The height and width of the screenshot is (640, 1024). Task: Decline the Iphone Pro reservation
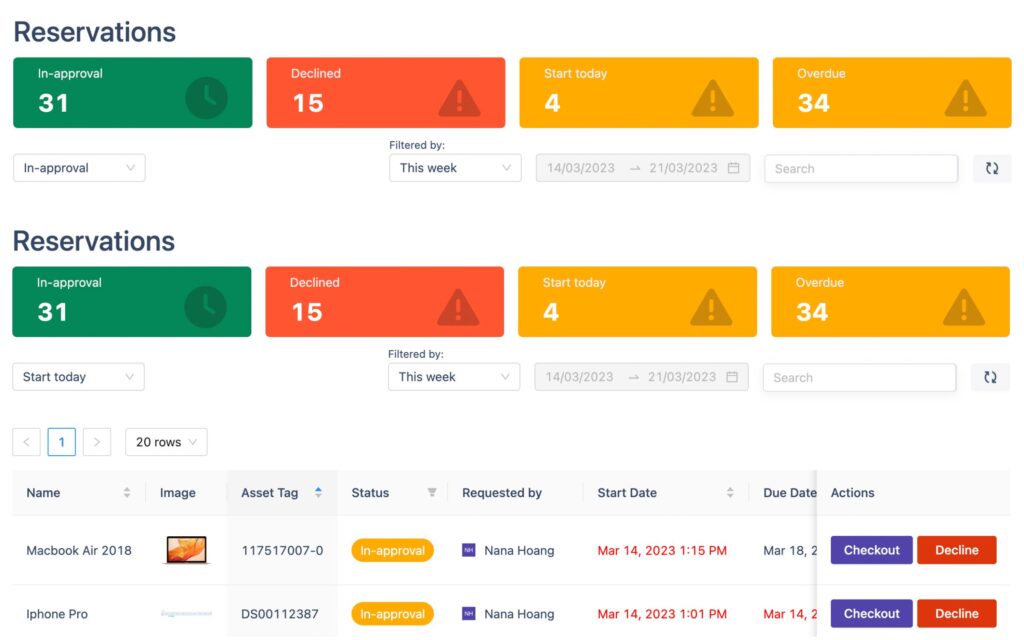coord(956,613)
